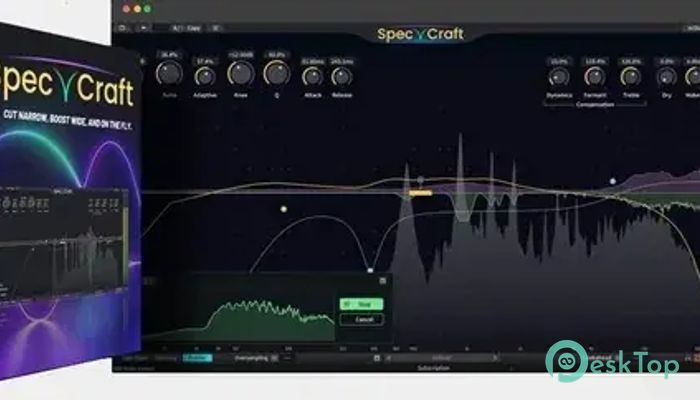Click the Q knob
The height and width of the screenshot is (400, 700).
pos(276,73)
